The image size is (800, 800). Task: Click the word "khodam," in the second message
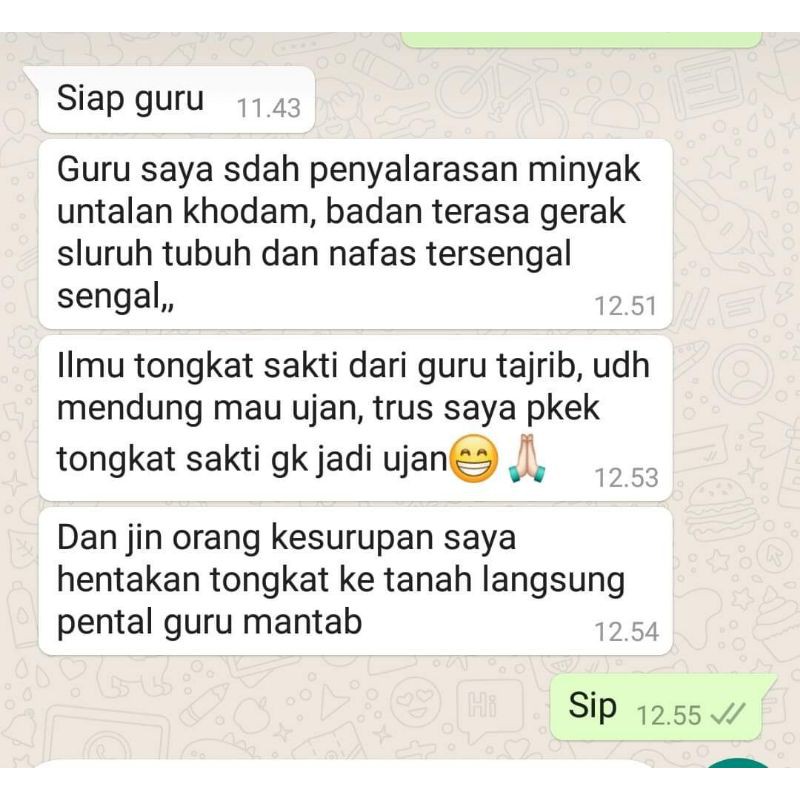pyautogui.click(x=250, y=211)
